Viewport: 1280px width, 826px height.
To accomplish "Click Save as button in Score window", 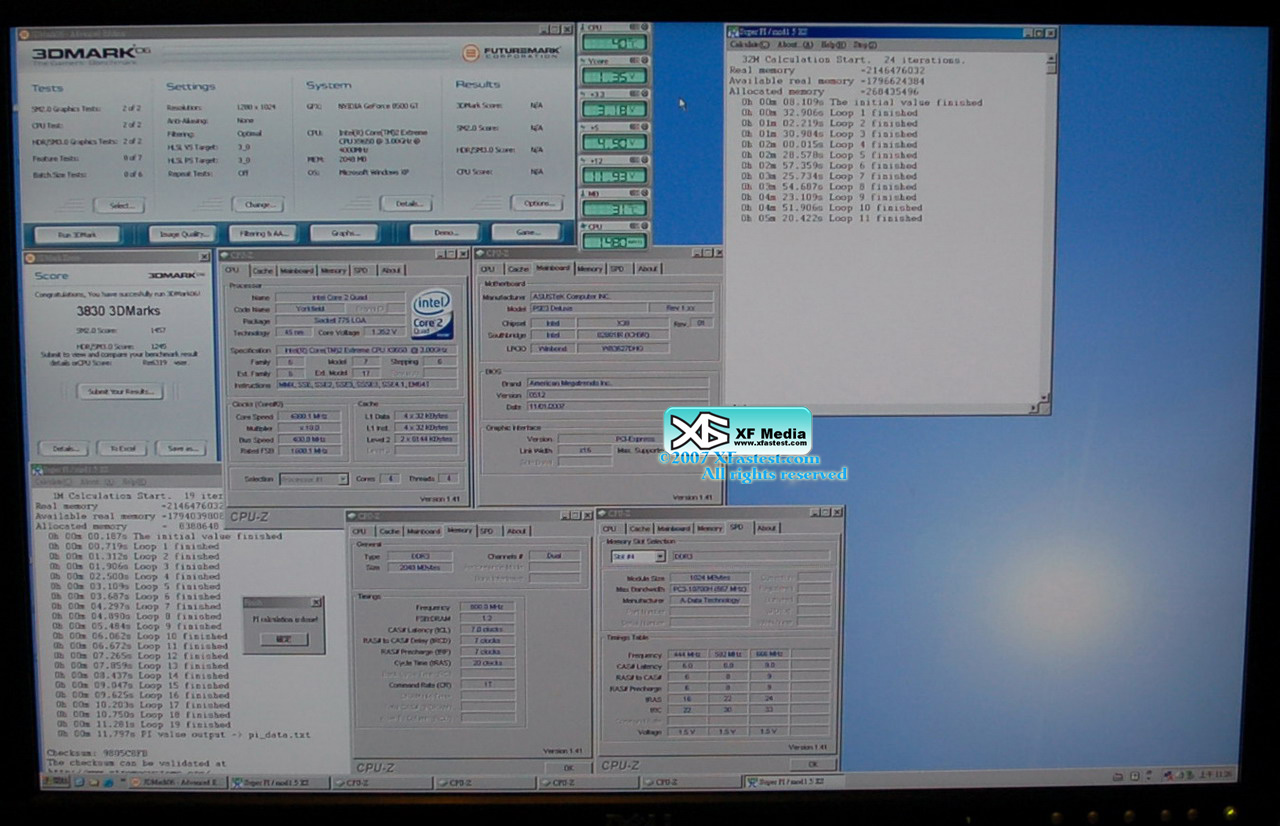I will pos(182,448).
